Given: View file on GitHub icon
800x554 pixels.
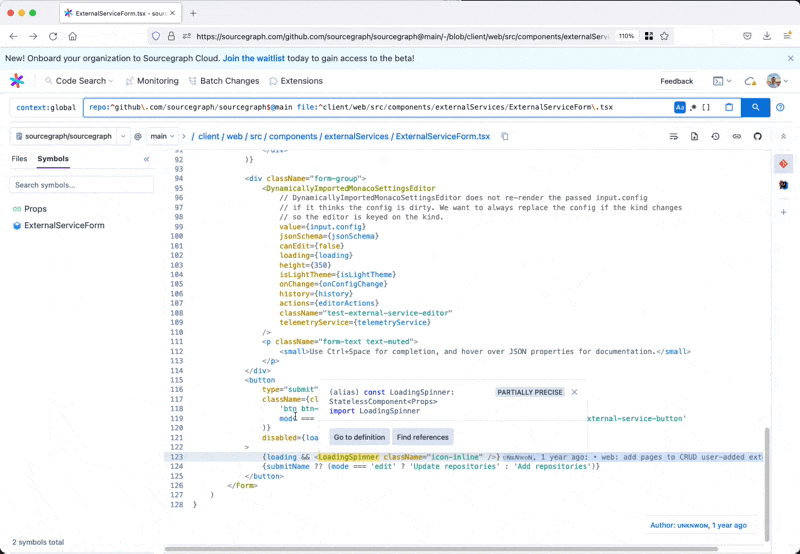Looking at the screenshot, I should pyautogui.click(x=757, y=136).
